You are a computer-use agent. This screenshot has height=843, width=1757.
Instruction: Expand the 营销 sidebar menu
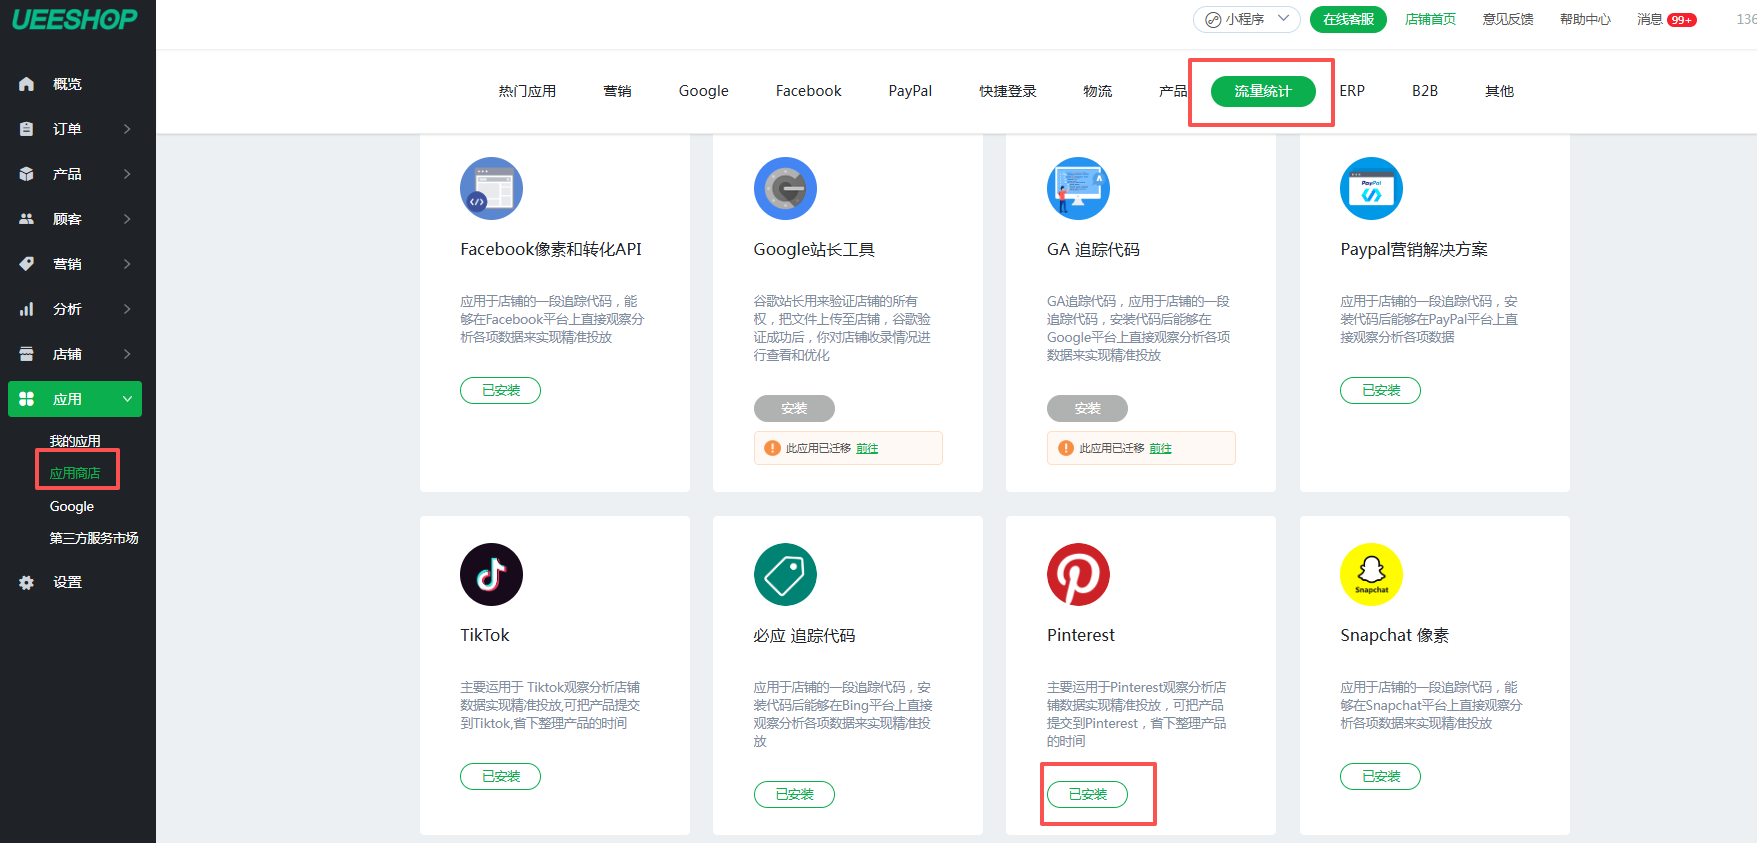tap(75, 264)
